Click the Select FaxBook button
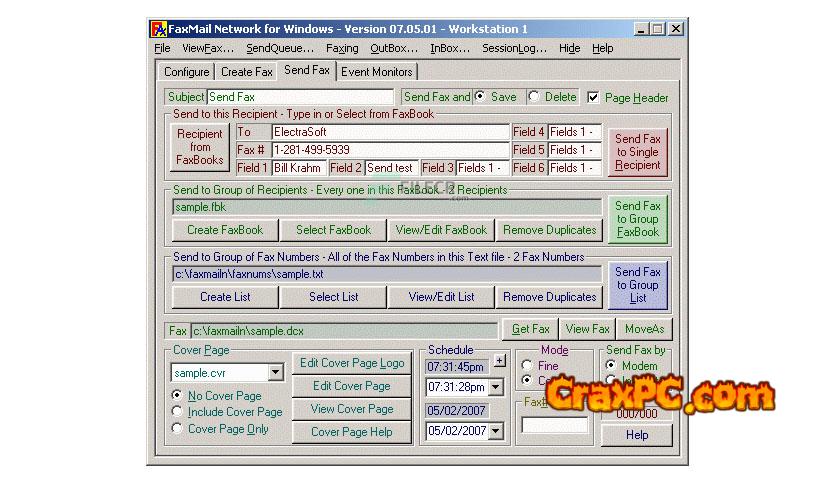This screenshot has height=484, width=836. [333, 230]
